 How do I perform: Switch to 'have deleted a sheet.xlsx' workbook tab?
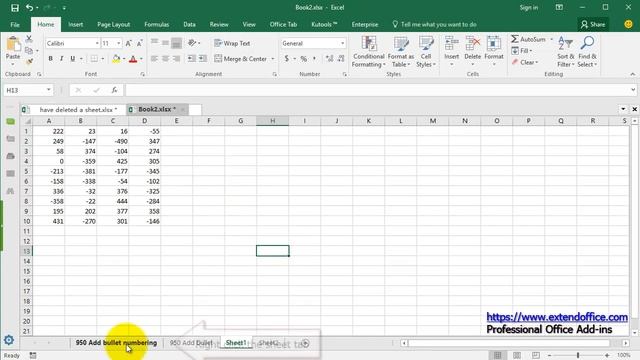tap(78, 110)
